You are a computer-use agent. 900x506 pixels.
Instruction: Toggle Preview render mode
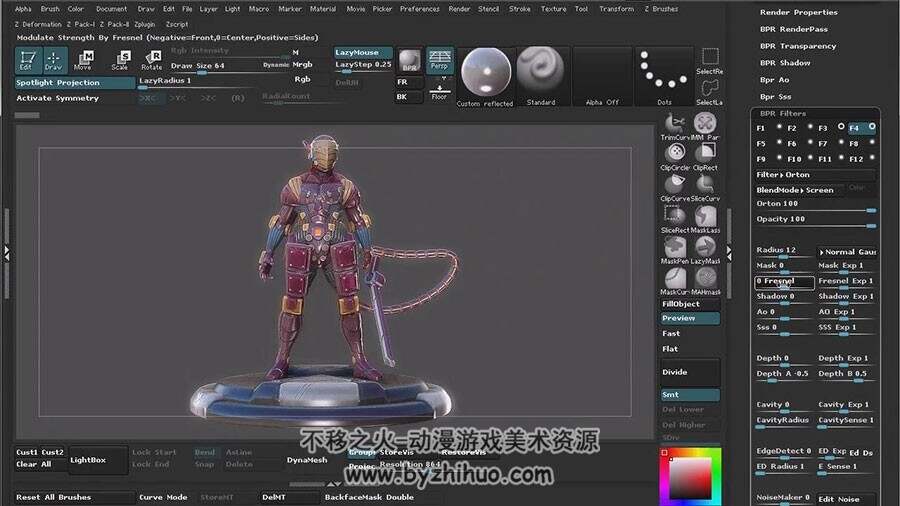pyautogui.click(x=690, y=318)
